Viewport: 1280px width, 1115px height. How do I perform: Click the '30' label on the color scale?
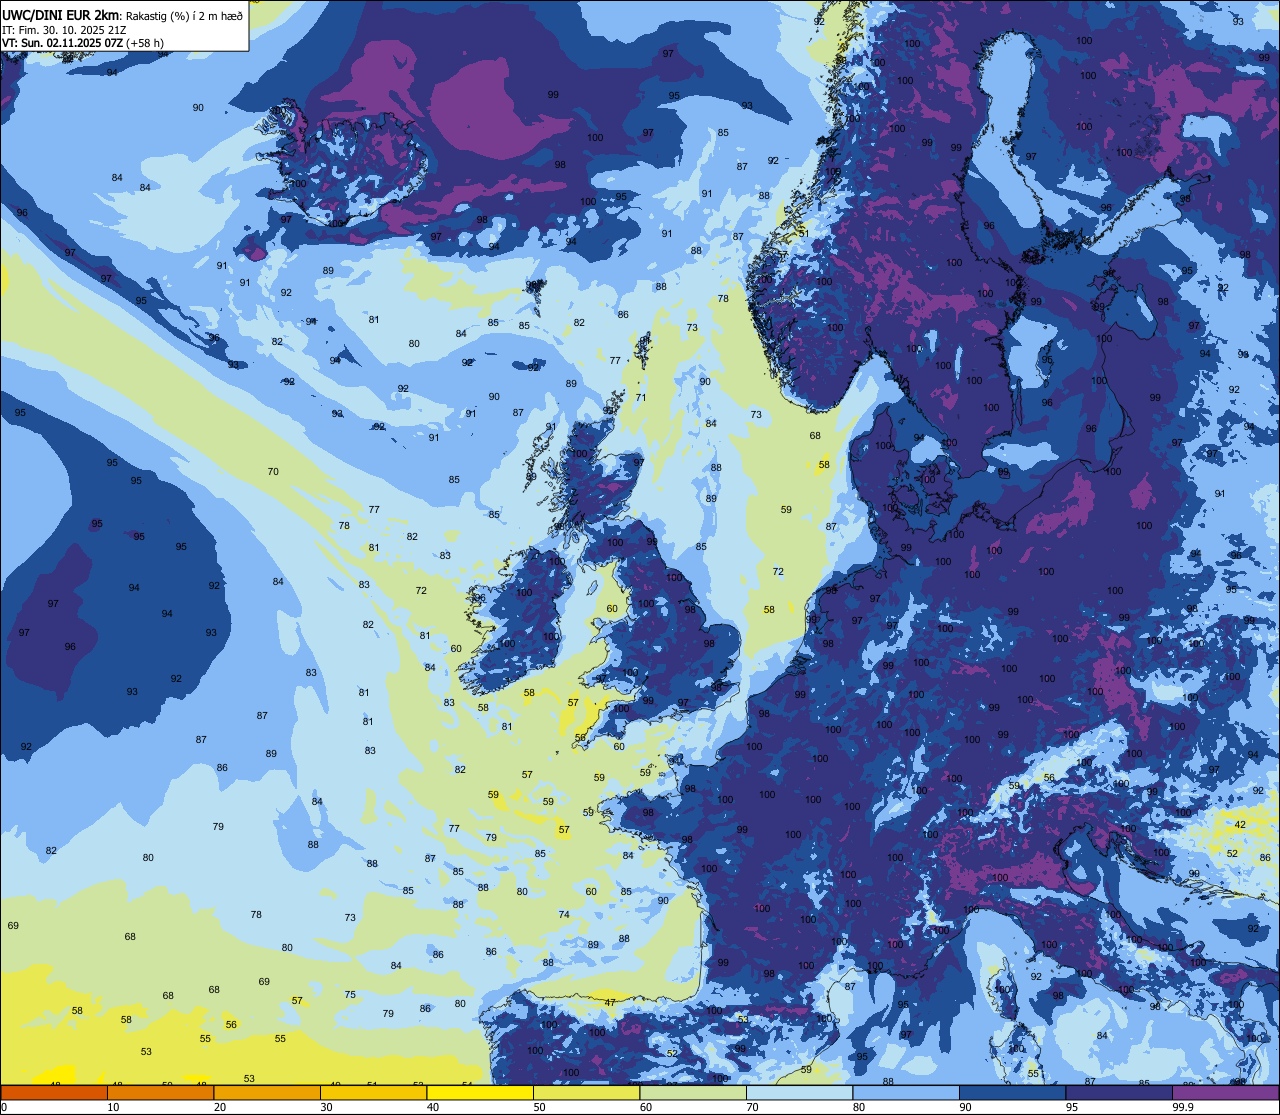tap(326, 1107)
